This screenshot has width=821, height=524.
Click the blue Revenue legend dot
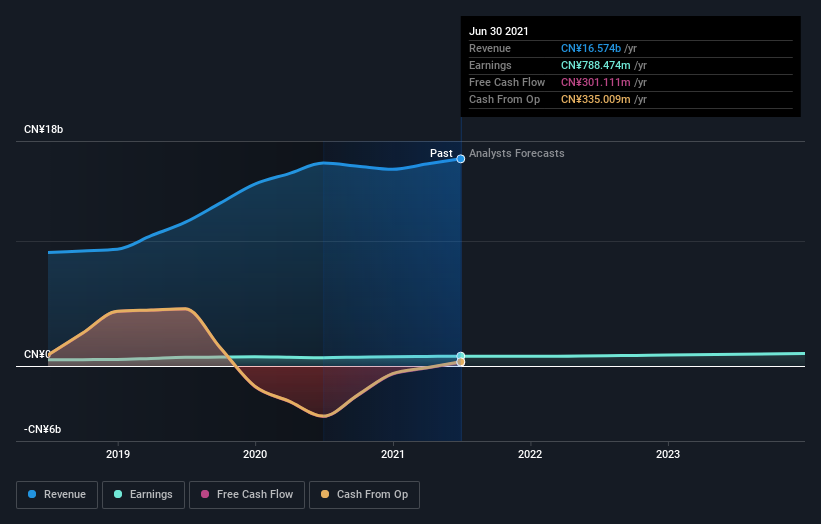click(32, 494)
